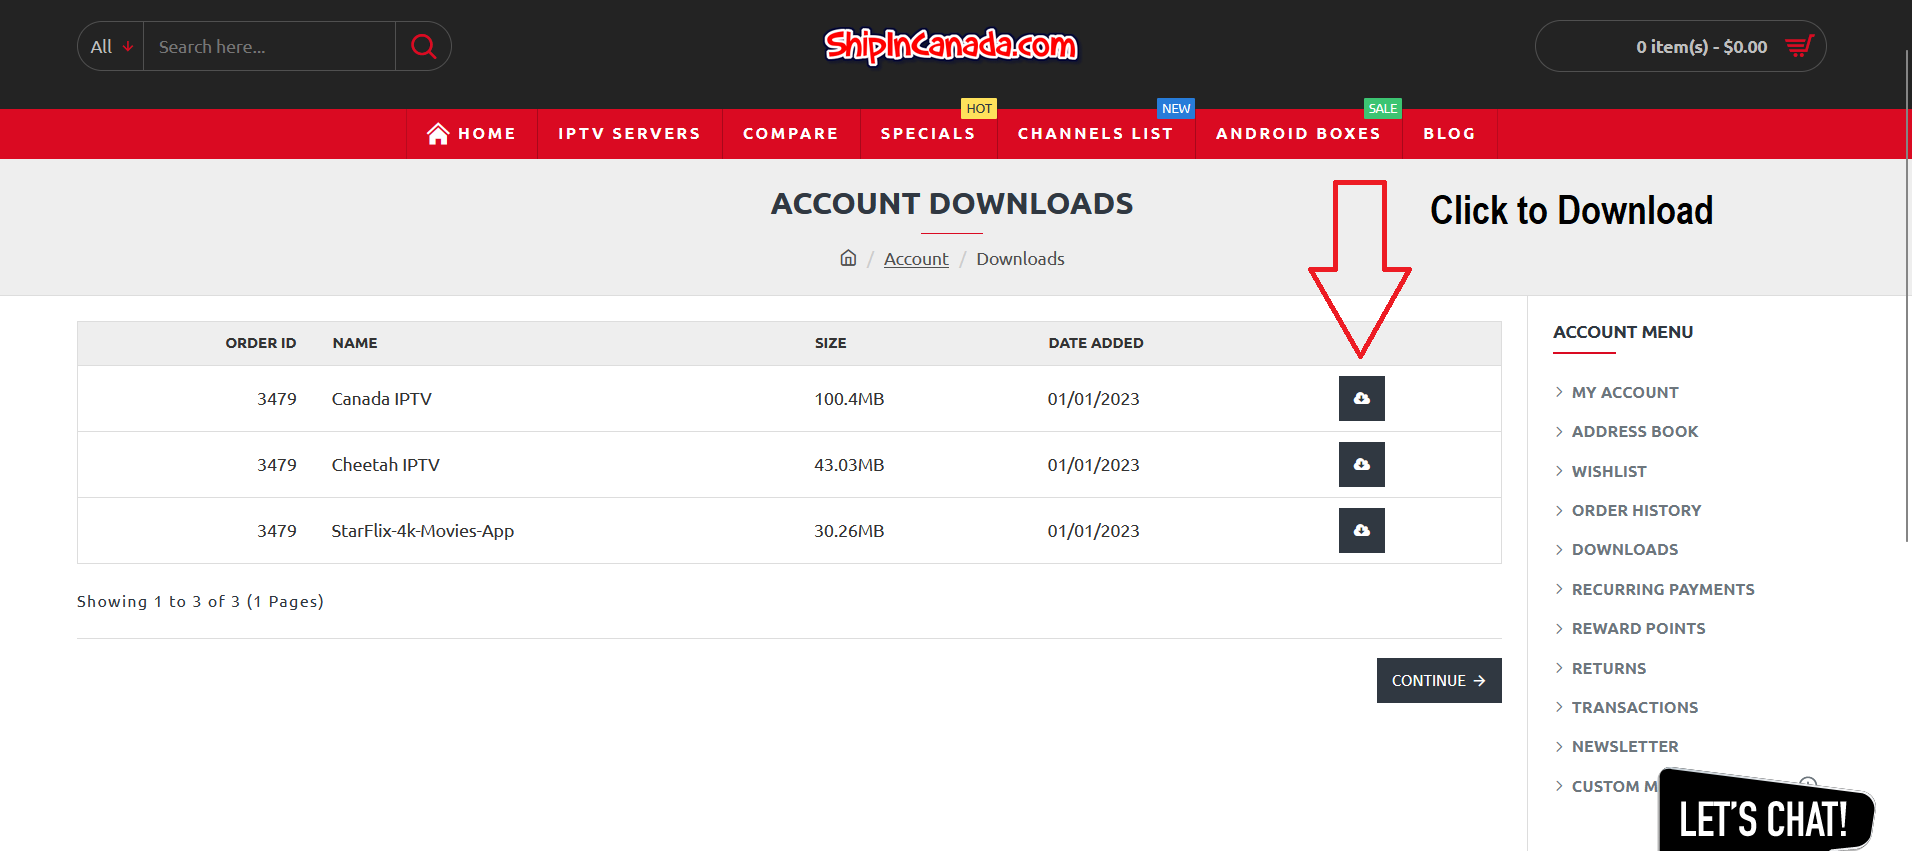Download the Canada IPTV file

point(1361,398)
